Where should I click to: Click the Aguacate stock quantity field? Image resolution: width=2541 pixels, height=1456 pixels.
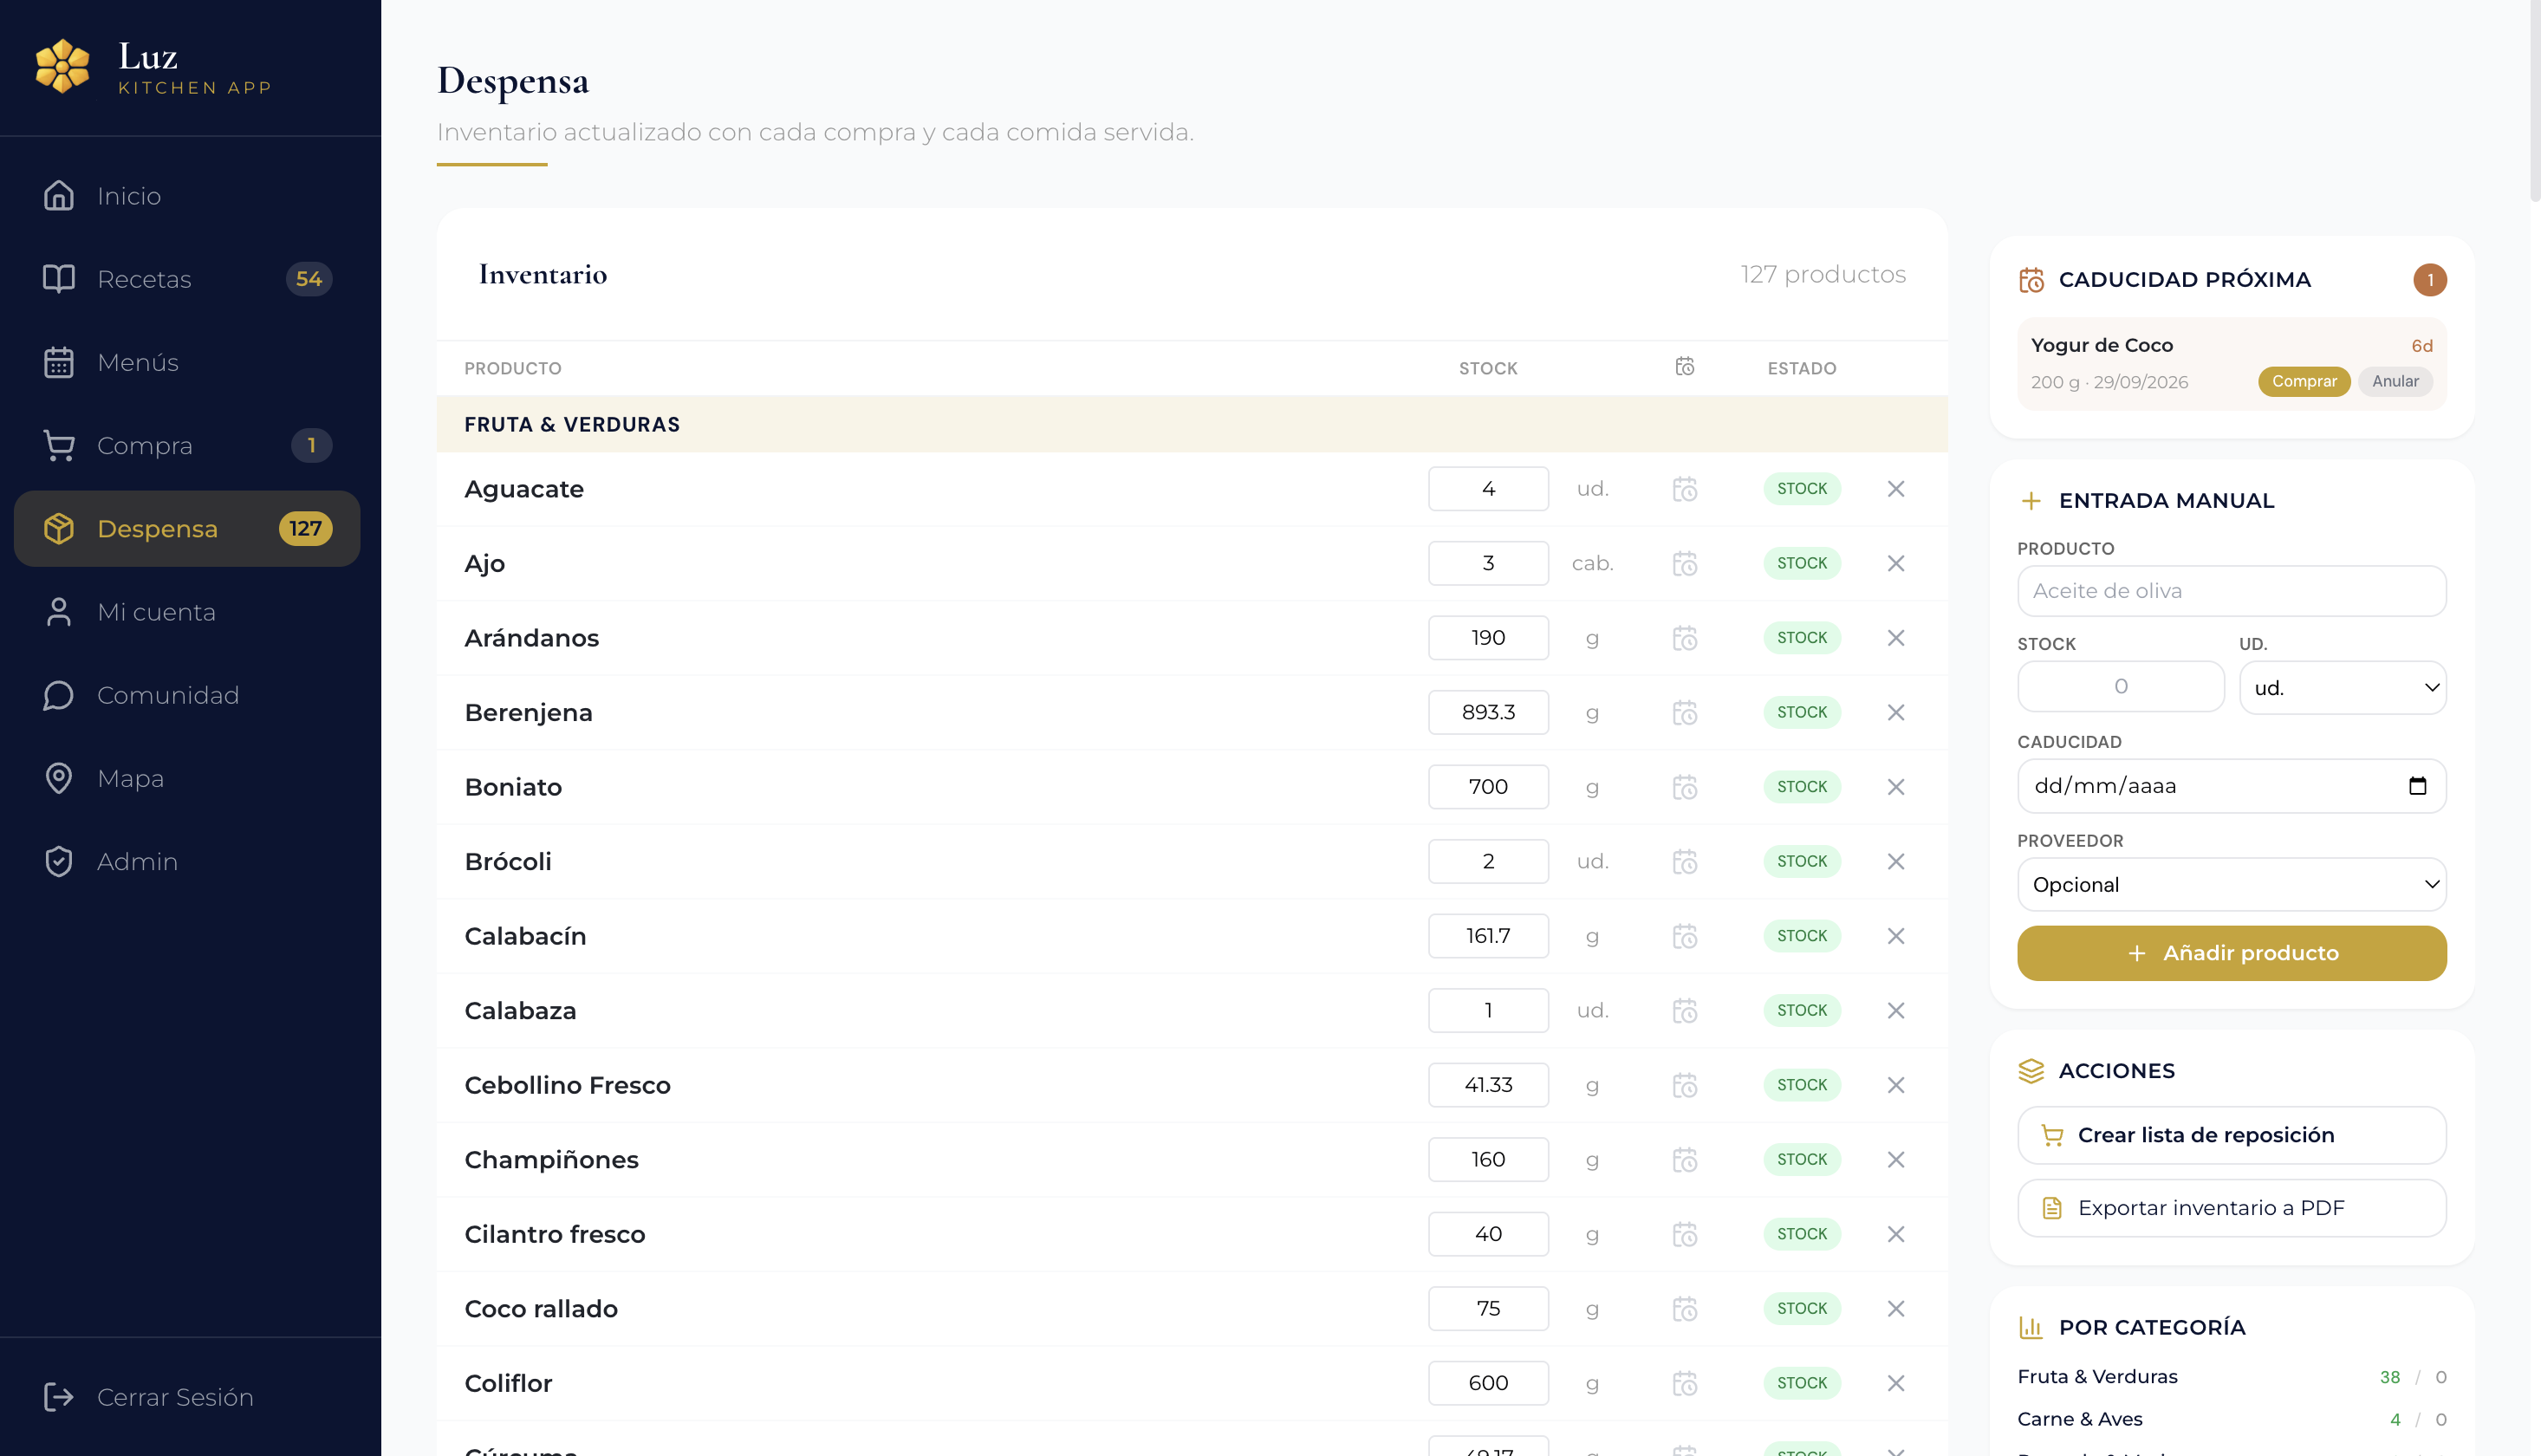(1488, 489)
